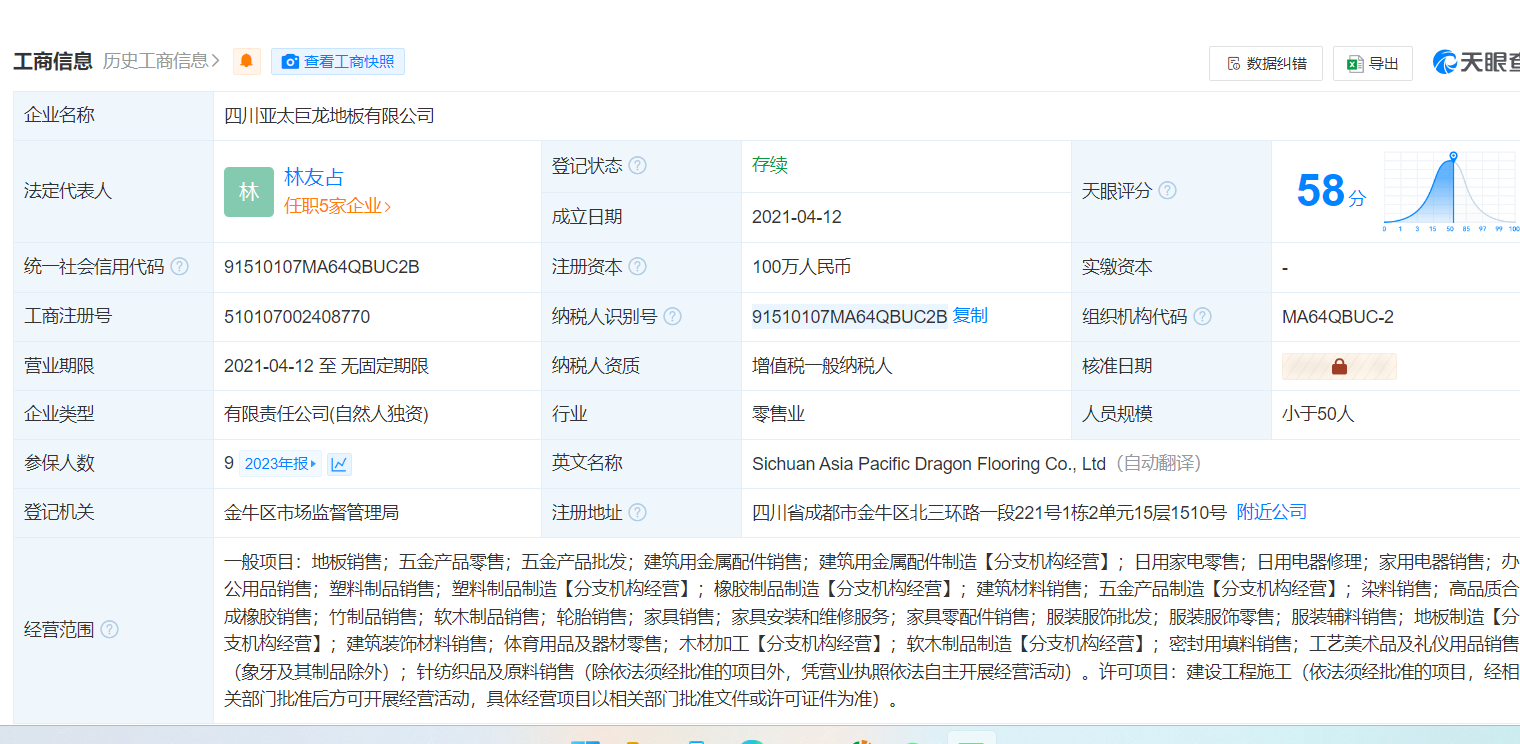Click the 存续 registration status
The height and width of the screenshot is (744, 1520).
pyautogui.click(x=770, y=165)
